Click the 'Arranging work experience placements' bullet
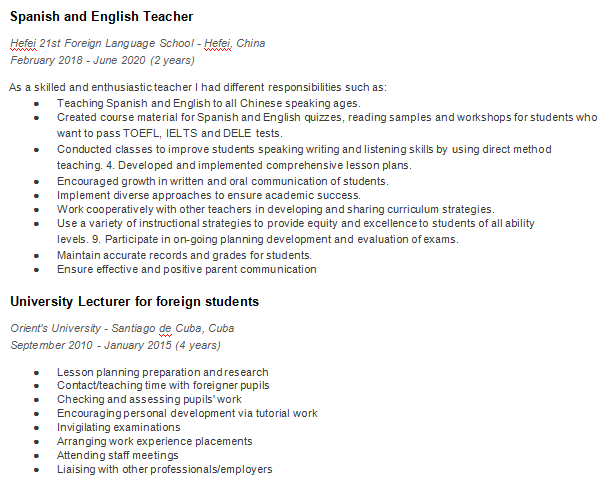 coord(154,441)
